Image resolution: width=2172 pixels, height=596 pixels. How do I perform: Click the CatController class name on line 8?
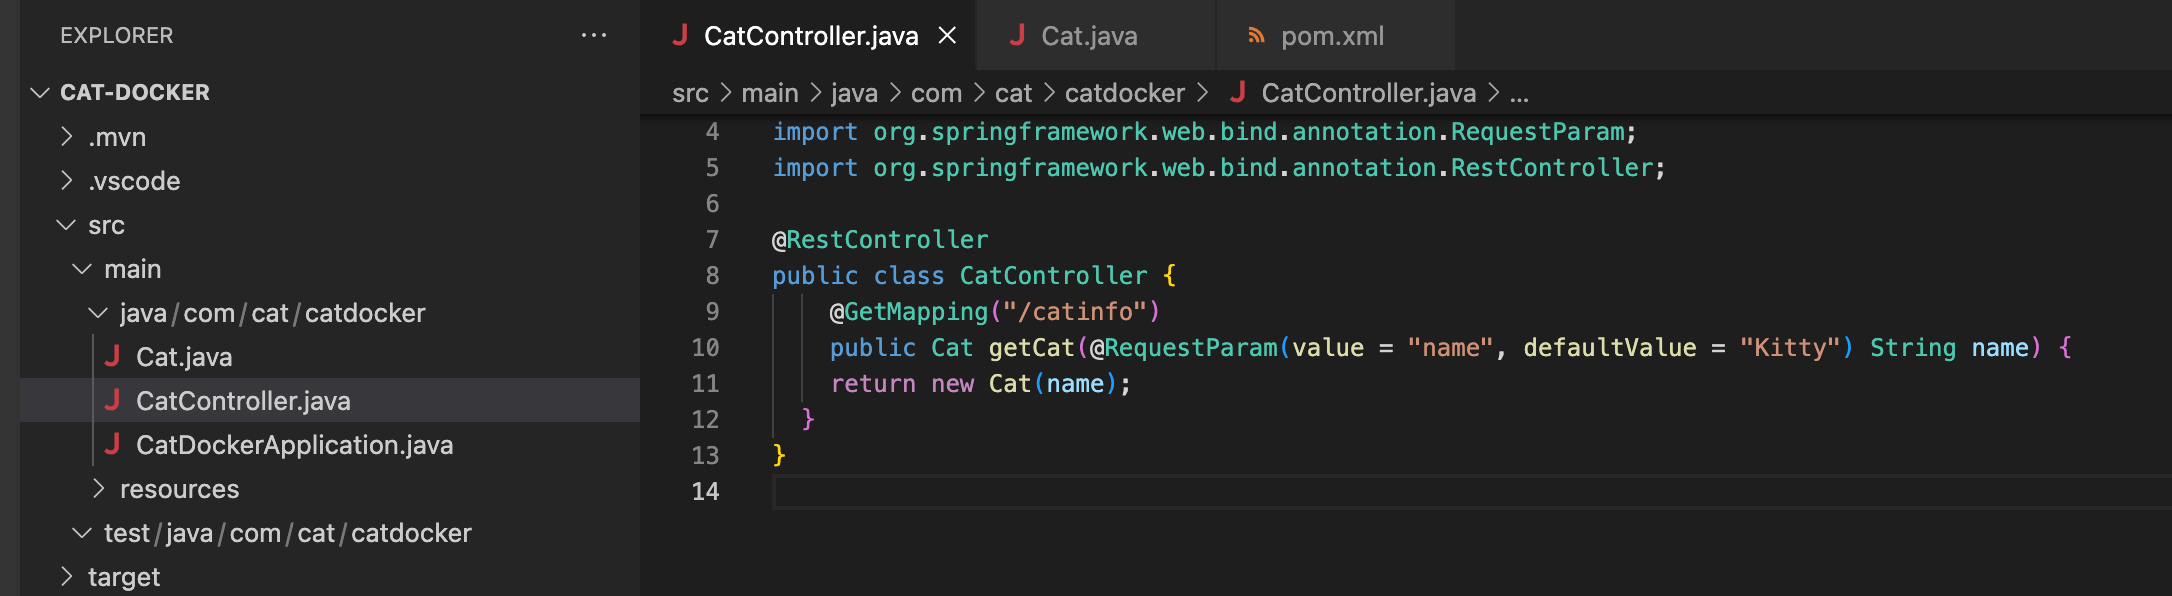pos(1054,275)
